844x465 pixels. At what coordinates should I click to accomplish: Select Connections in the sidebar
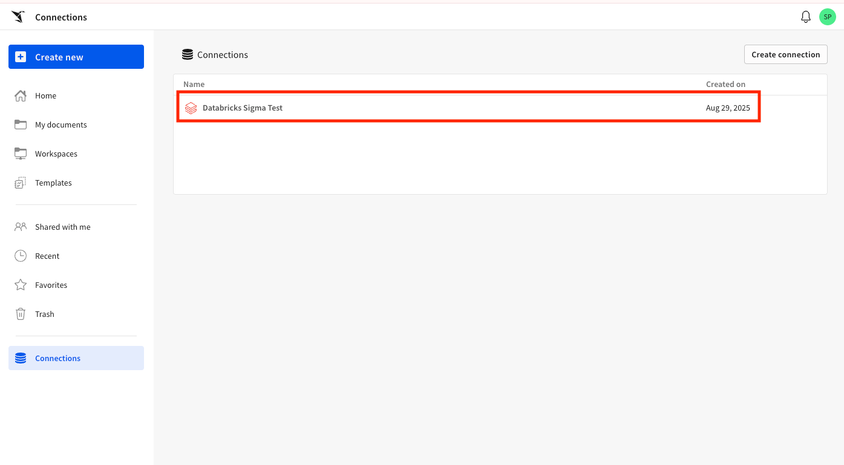[x=58, y=358]
